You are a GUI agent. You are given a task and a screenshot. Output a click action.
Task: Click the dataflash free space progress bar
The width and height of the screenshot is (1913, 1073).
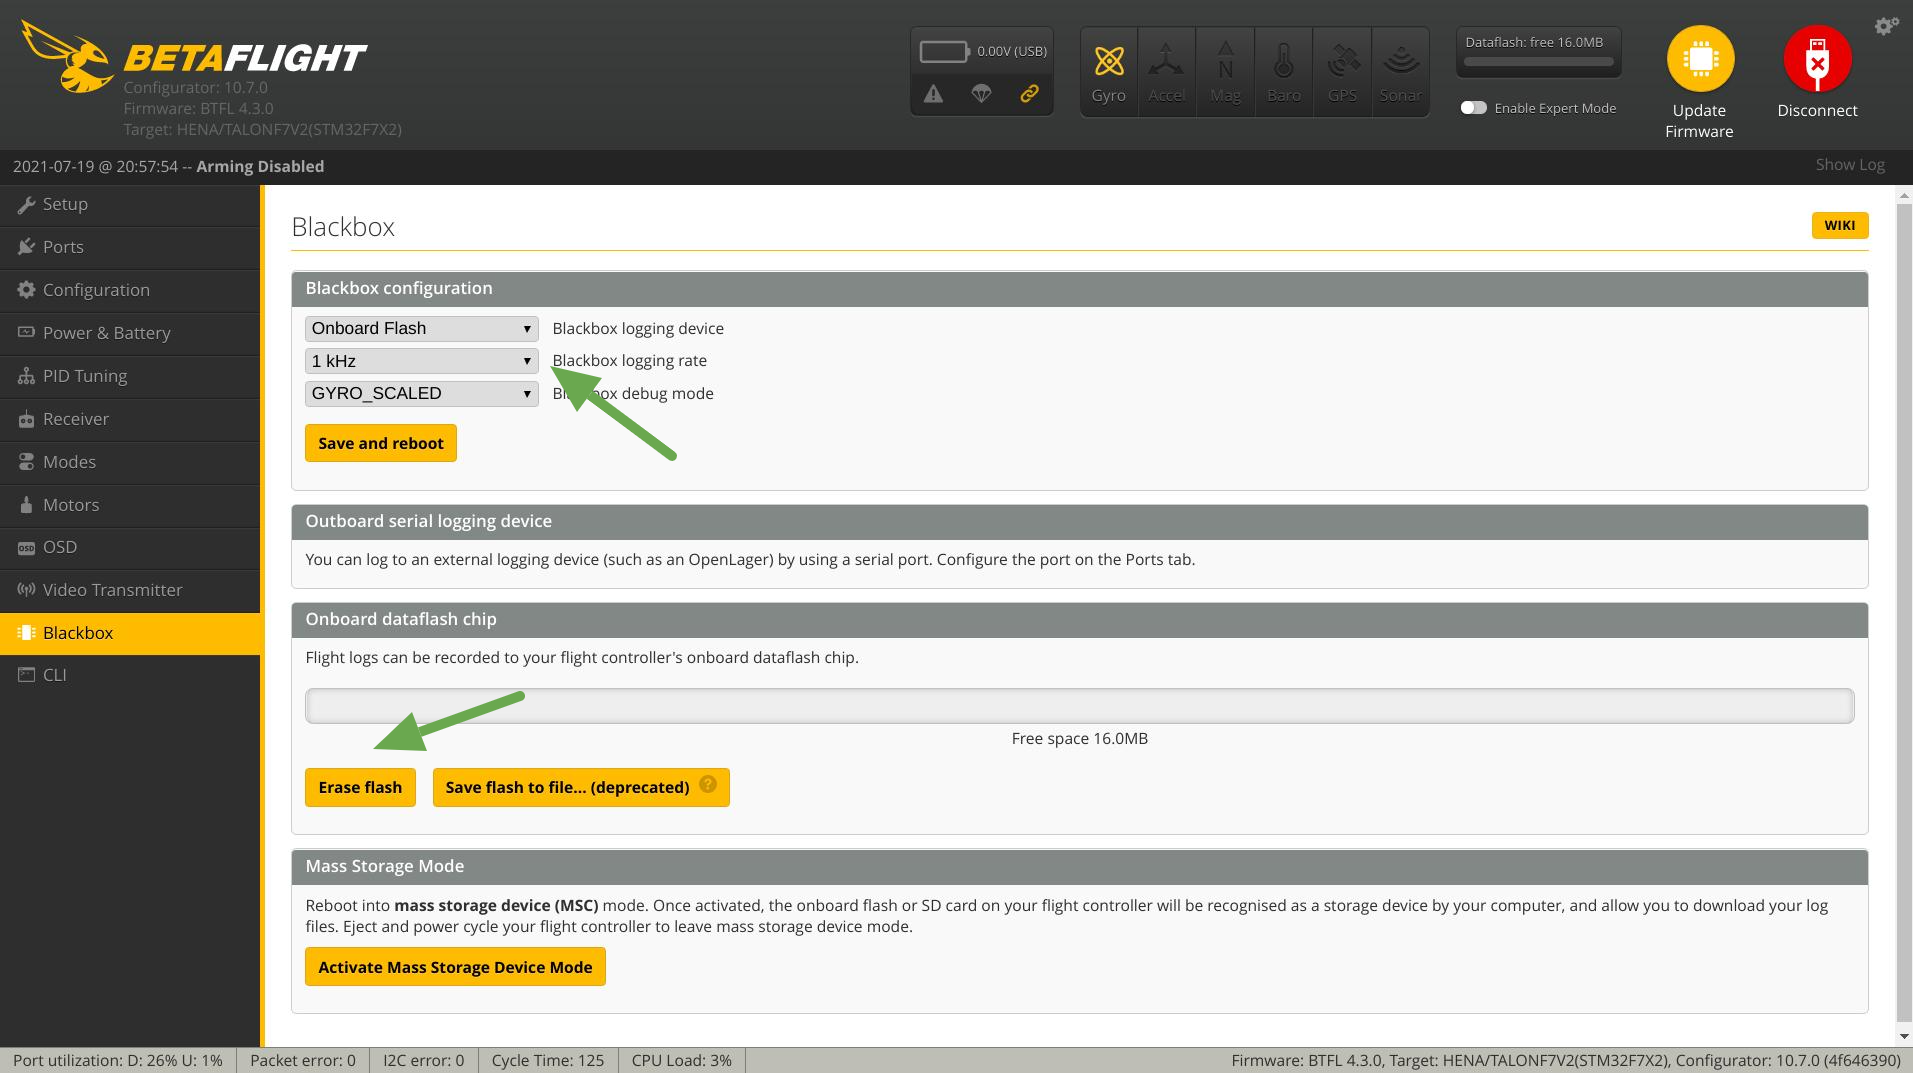click(1079, 706)
